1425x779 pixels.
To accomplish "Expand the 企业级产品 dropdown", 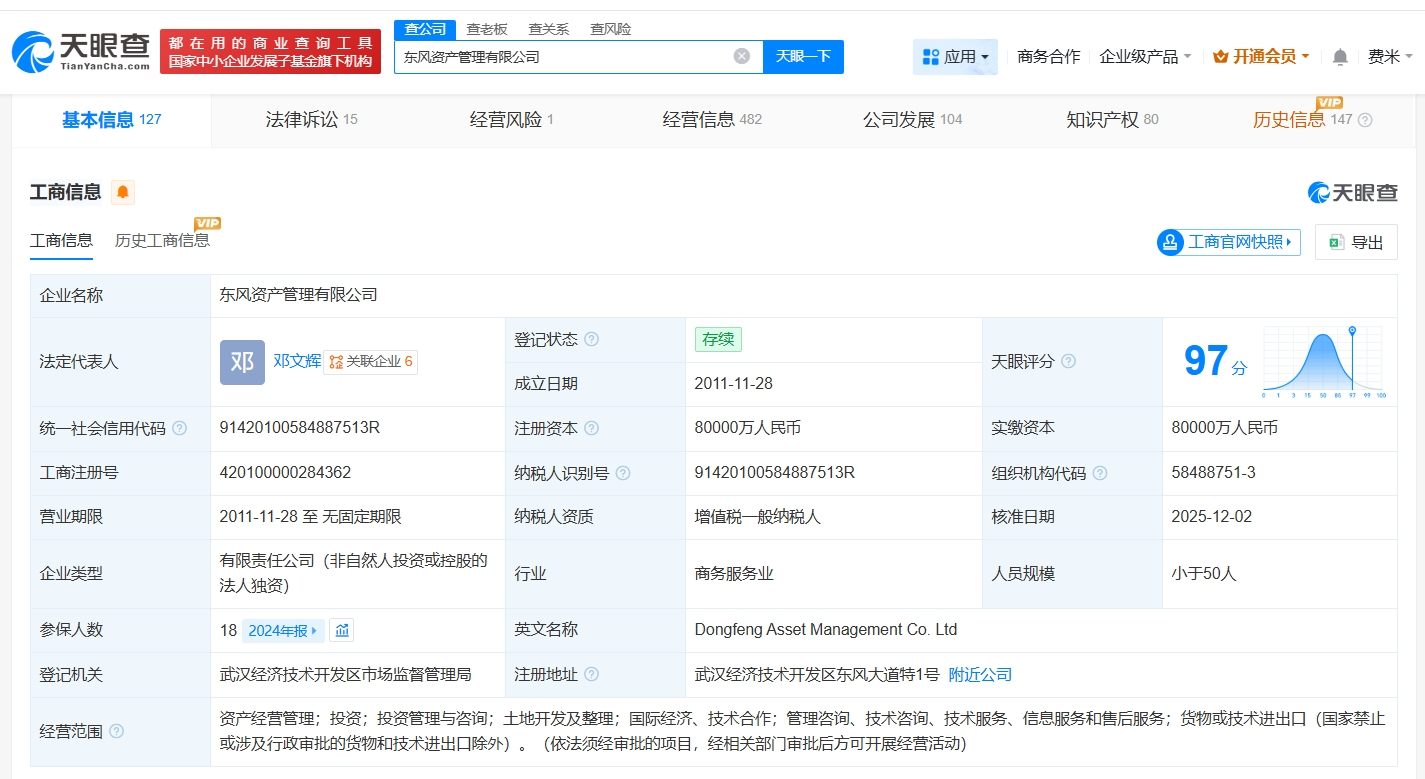I will pyautogui.click(x=1145, y=57).
